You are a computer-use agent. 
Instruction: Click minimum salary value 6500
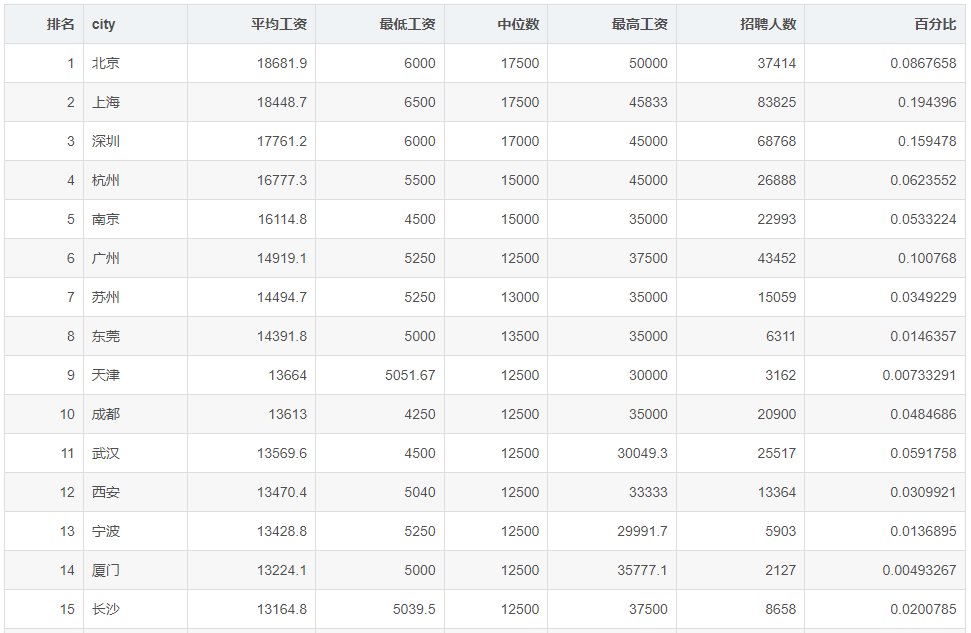click(x=420, y=102)
